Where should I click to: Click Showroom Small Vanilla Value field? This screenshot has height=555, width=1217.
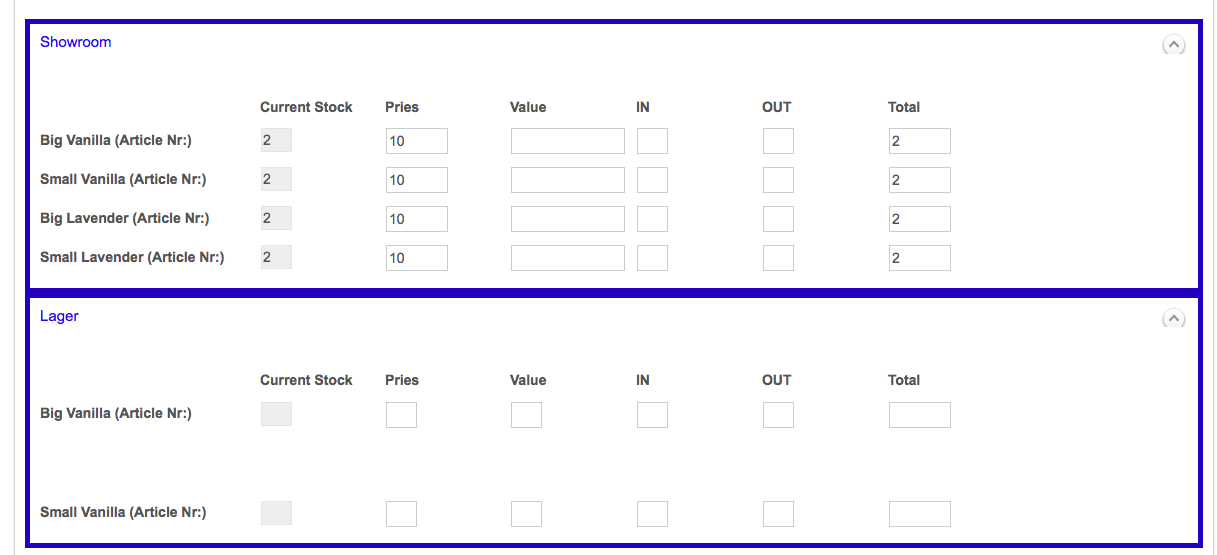567,180
